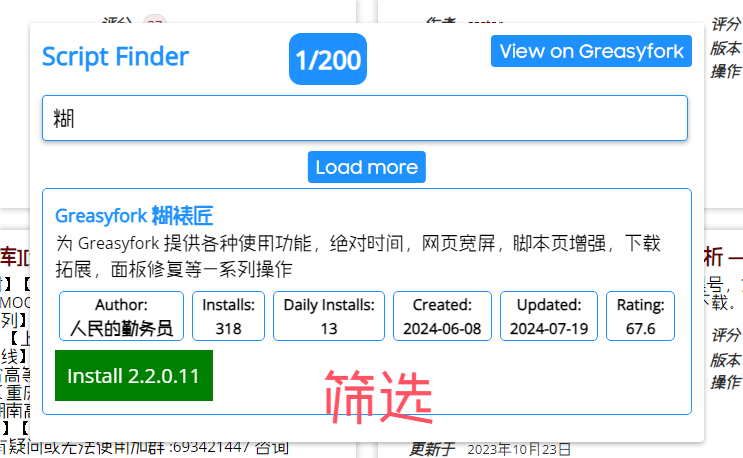The width and height of the screenshot is (743, 458).
Task: Click the Script Finder panel title
Action: (x=115, y=57)
